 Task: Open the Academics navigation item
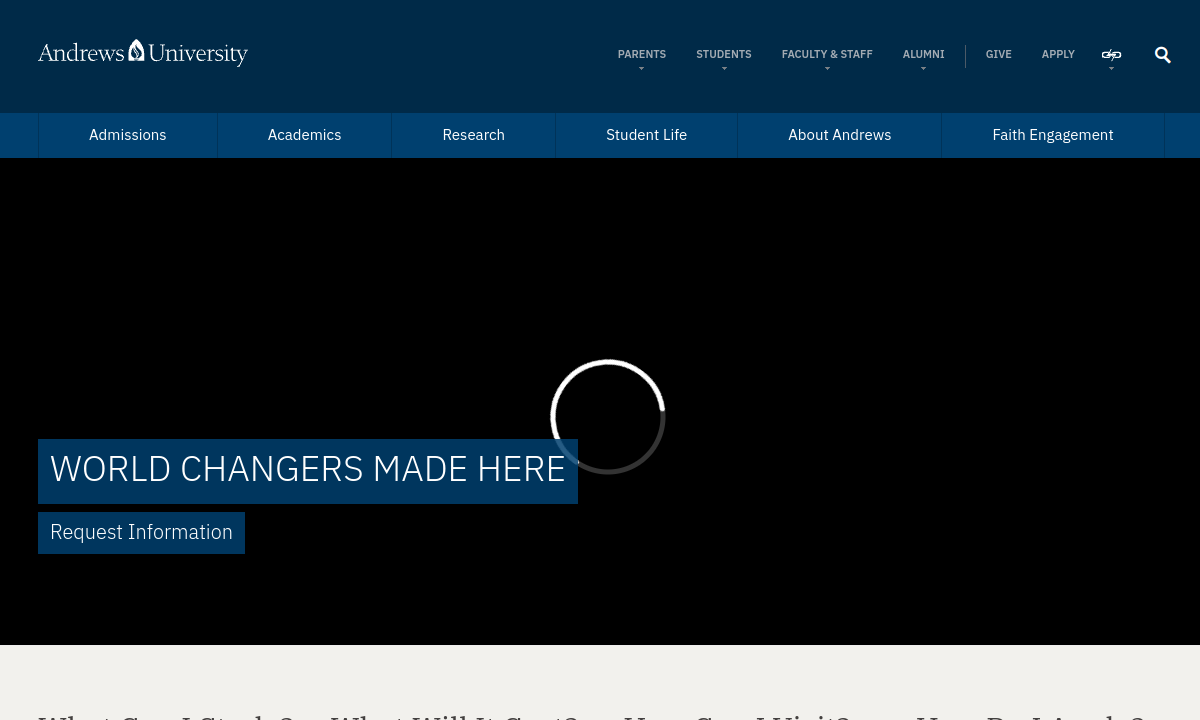pyautogui.click(x=304, y=135)
